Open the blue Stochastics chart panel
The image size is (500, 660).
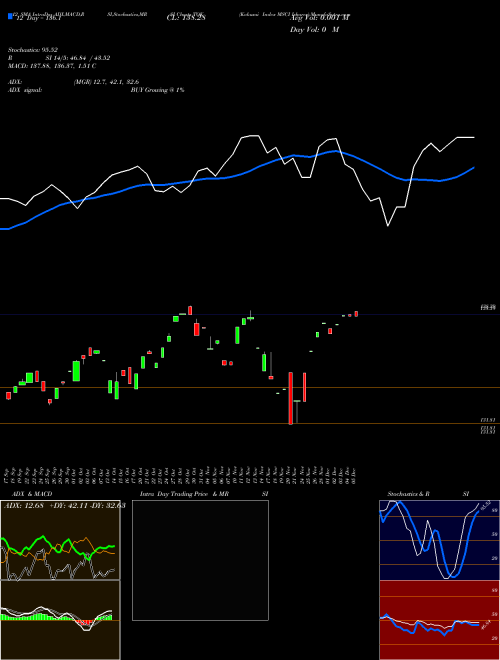click(x=439, y=540)
